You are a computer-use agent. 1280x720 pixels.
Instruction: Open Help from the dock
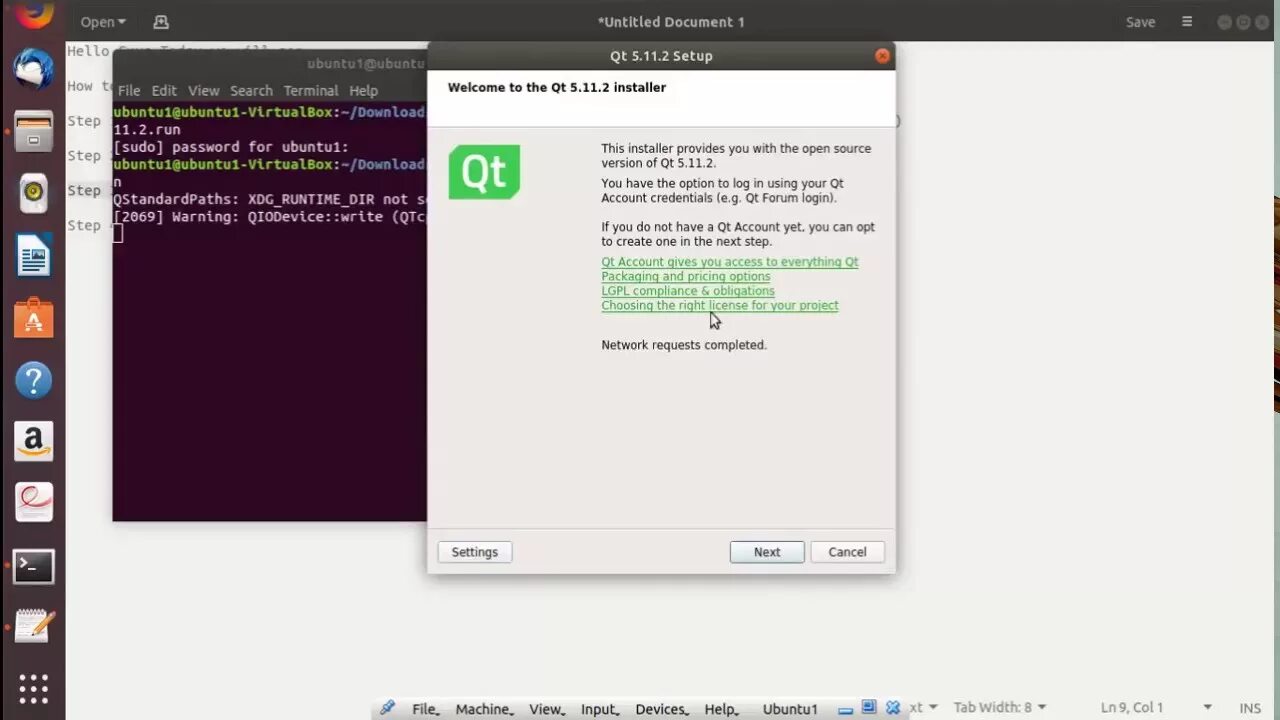(x=33, y=380)
